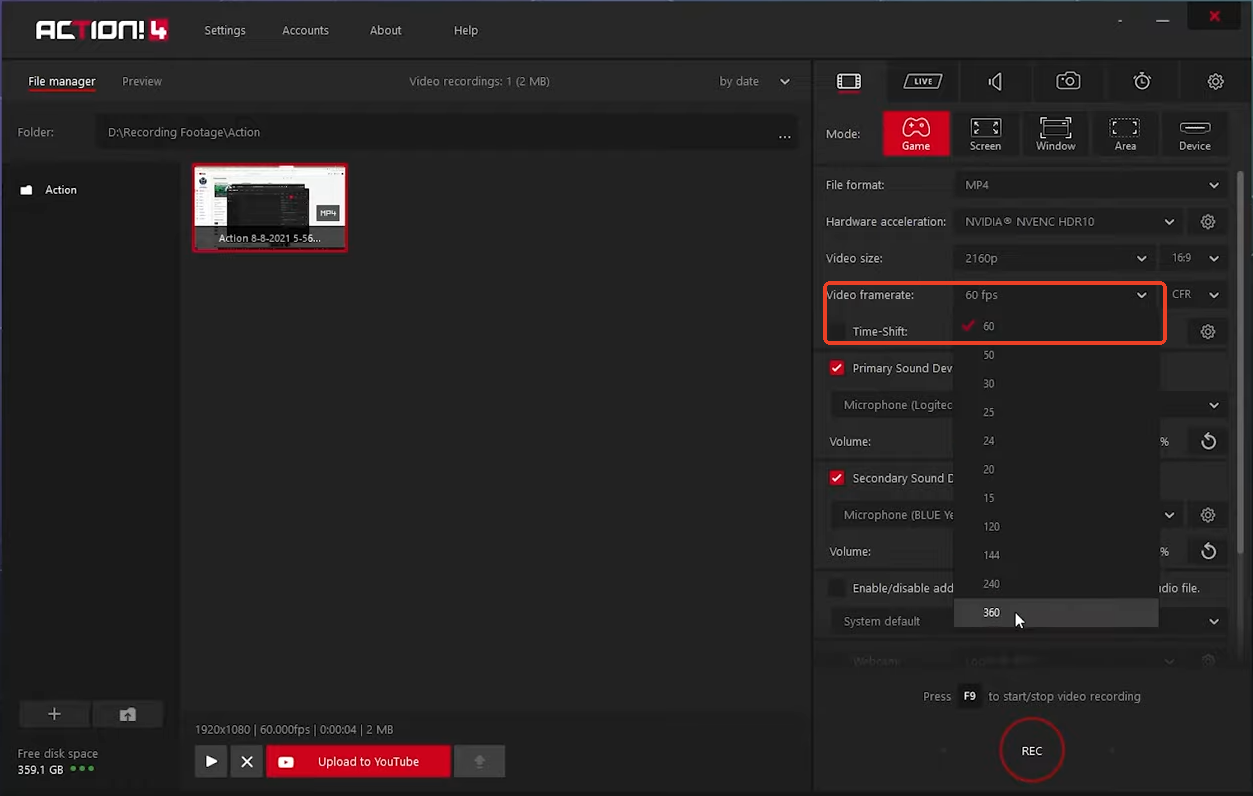1253x796 pixels.
Task: Select the Area recording mode
Action: pyautogui.click(x=1125, y=133)
